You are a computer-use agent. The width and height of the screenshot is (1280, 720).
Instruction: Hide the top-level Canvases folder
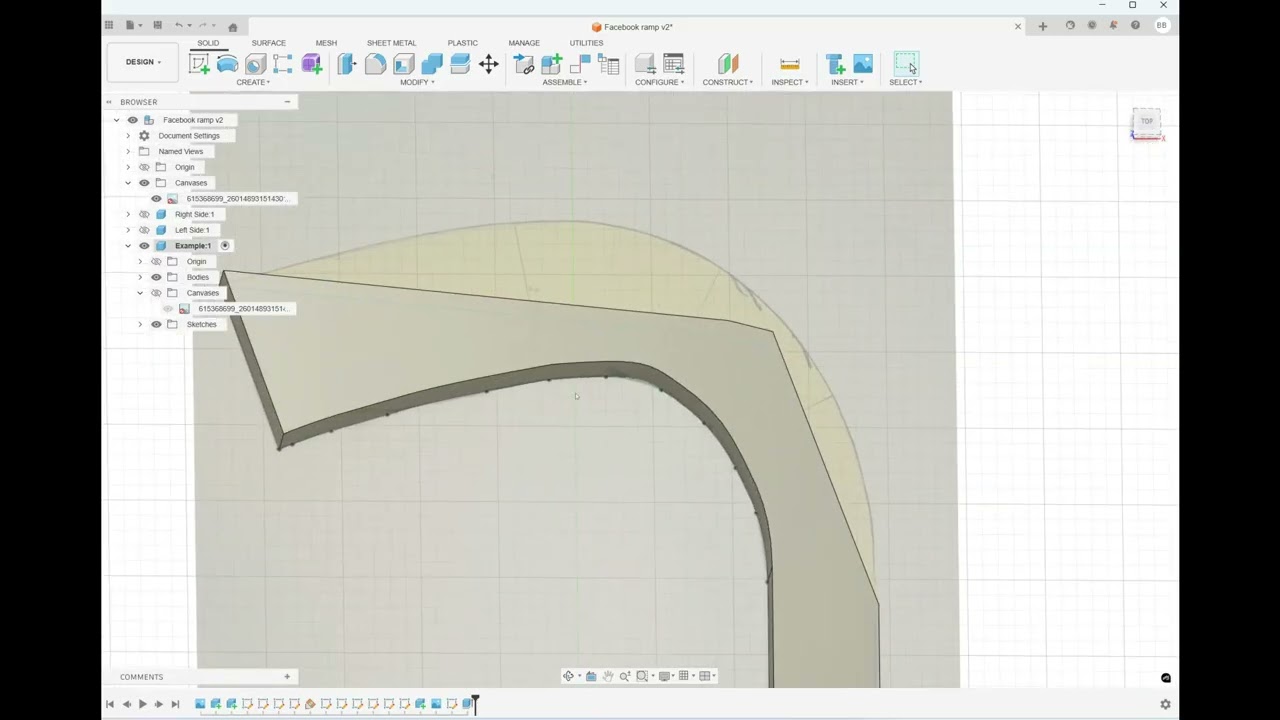[x=144, y=183]
